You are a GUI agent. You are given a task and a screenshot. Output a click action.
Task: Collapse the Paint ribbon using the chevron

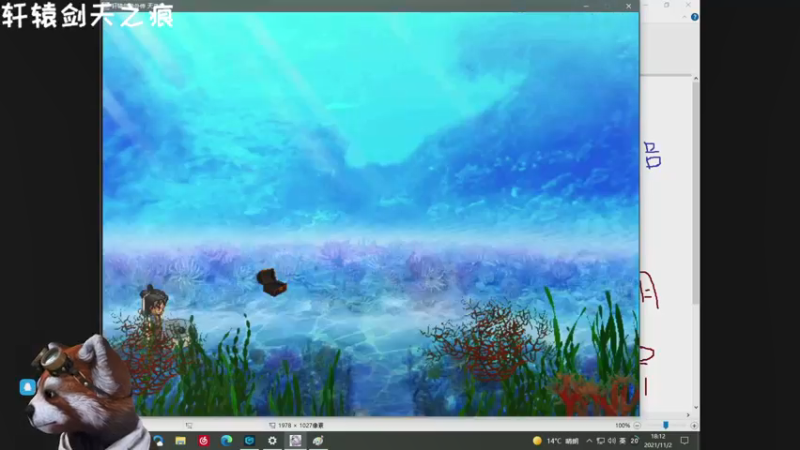click(x=684, y=17)
